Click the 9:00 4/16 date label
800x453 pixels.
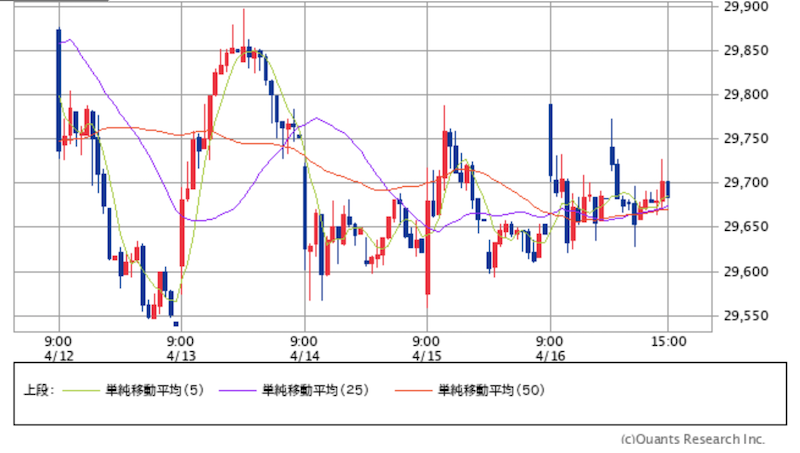(550, 348)
